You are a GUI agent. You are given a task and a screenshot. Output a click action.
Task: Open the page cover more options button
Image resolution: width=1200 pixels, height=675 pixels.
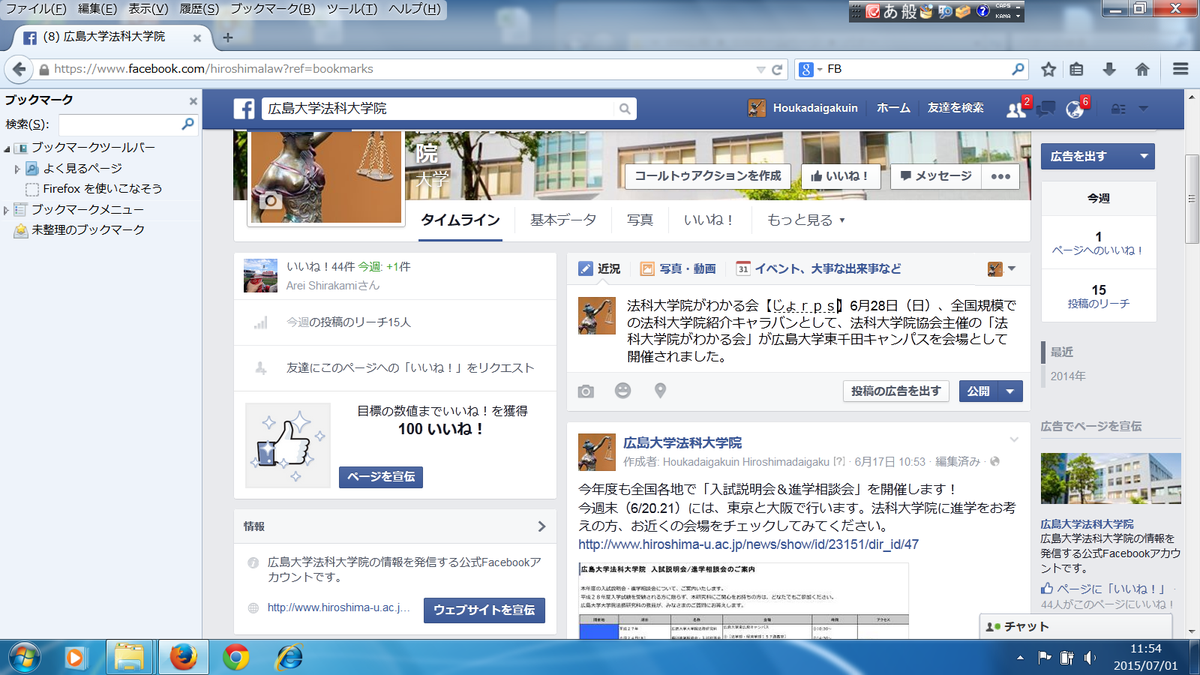(1000, 176)
